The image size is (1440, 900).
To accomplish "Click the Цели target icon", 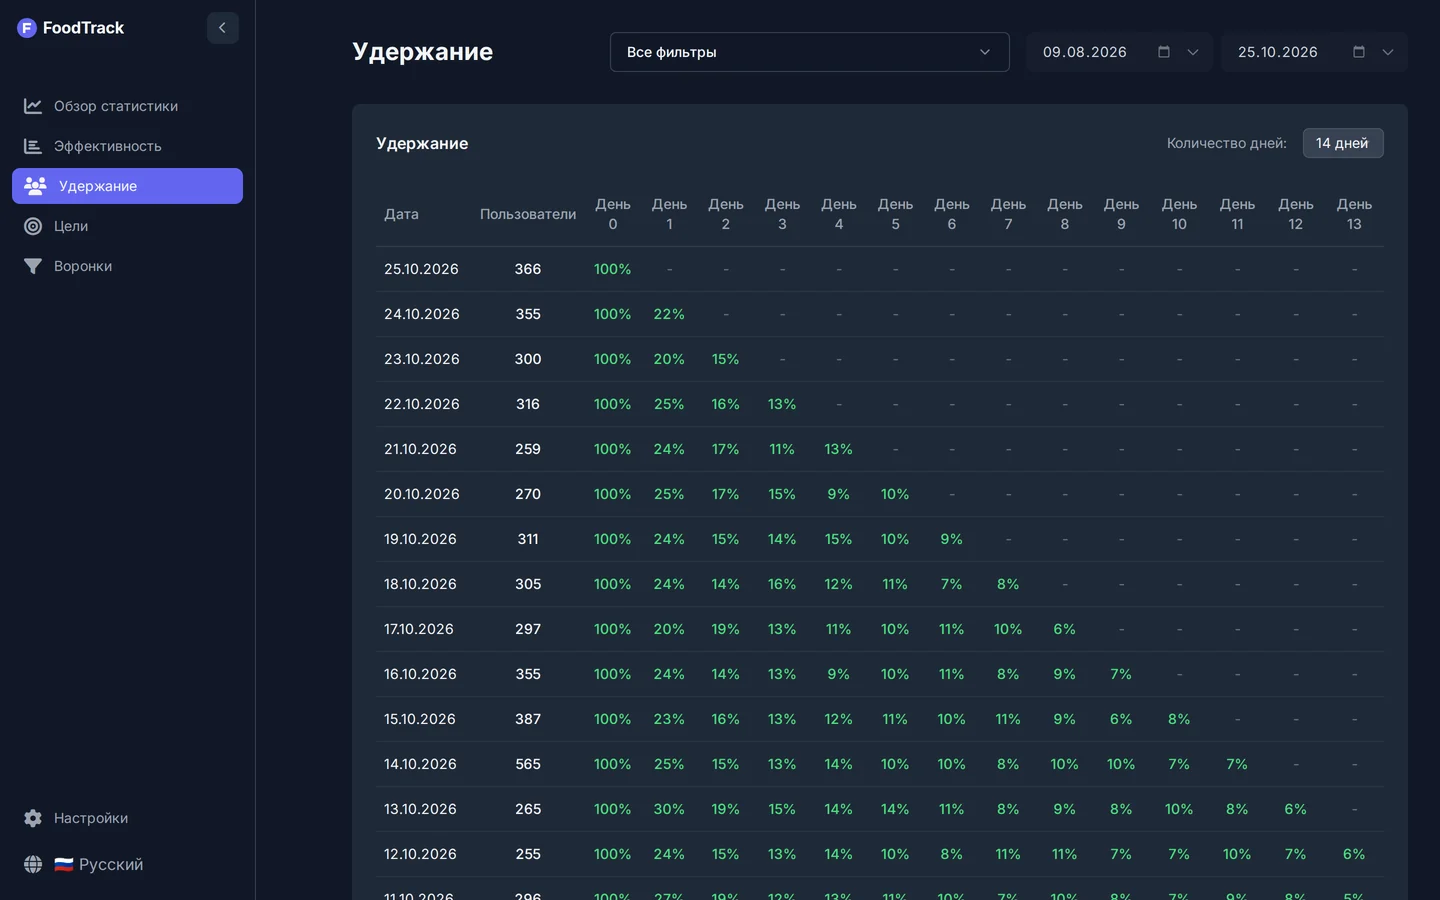I will 33,226.
